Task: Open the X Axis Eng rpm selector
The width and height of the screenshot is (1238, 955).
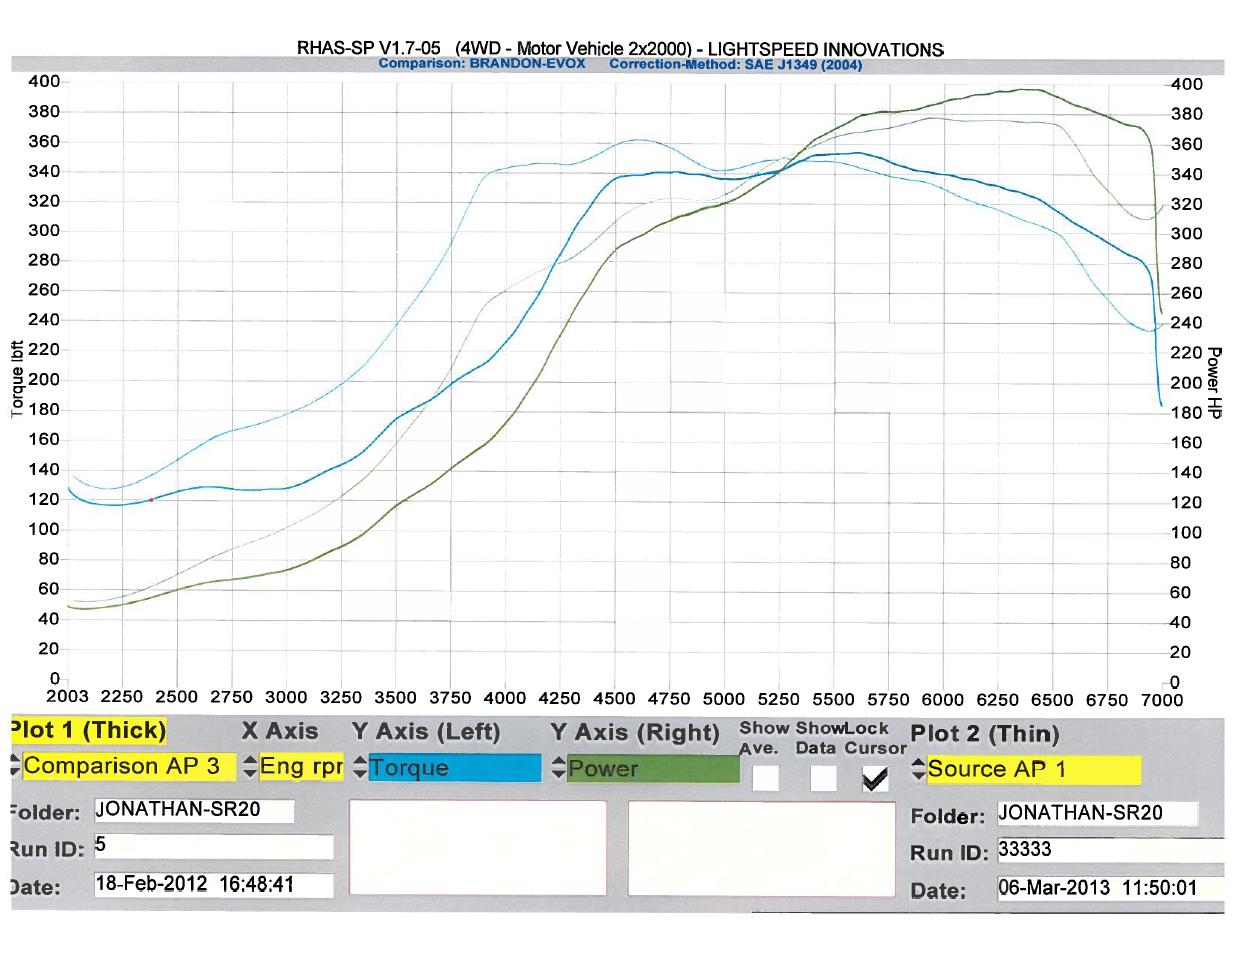Action: [301, 767]
